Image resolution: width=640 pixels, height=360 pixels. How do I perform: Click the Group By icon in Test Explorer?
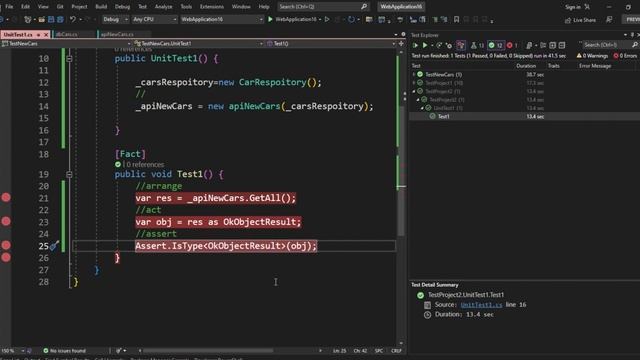pyautogui.click(x=543, y=45)
